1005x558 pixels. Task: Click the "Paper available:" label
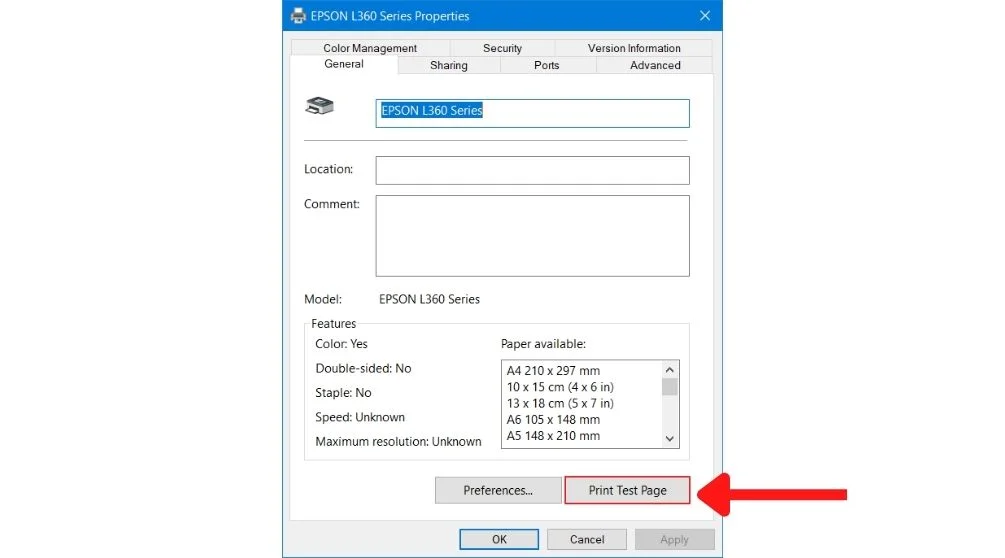(x=543, y=344)
